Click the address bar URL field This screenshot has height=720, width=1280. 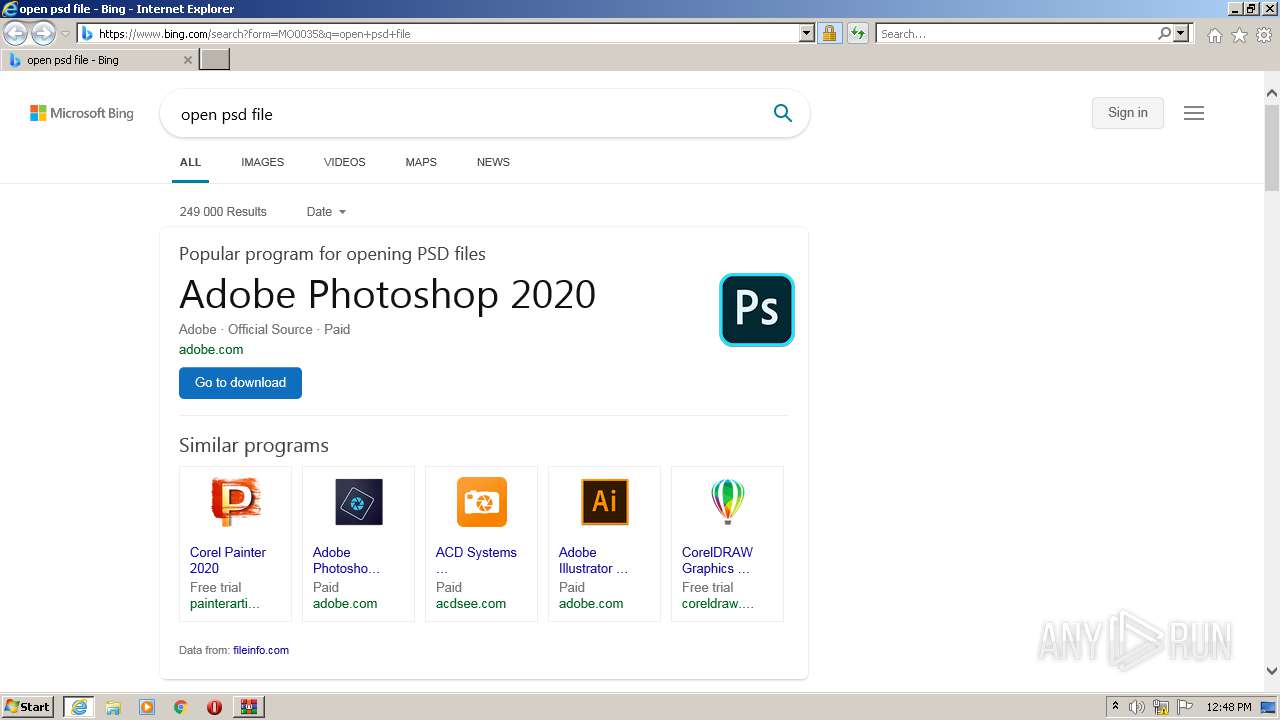pos(438,33)
